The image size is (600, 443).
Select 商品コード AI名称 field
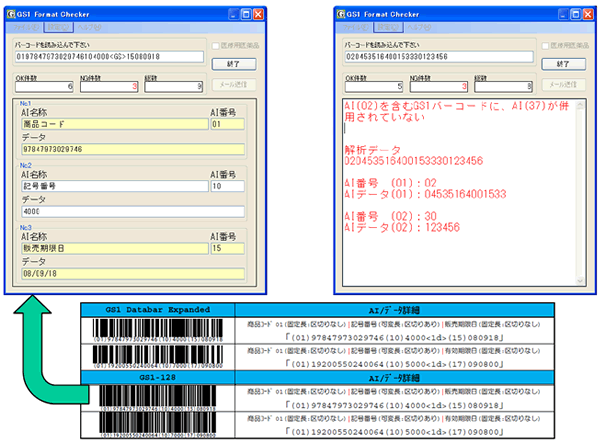(115, 124)
